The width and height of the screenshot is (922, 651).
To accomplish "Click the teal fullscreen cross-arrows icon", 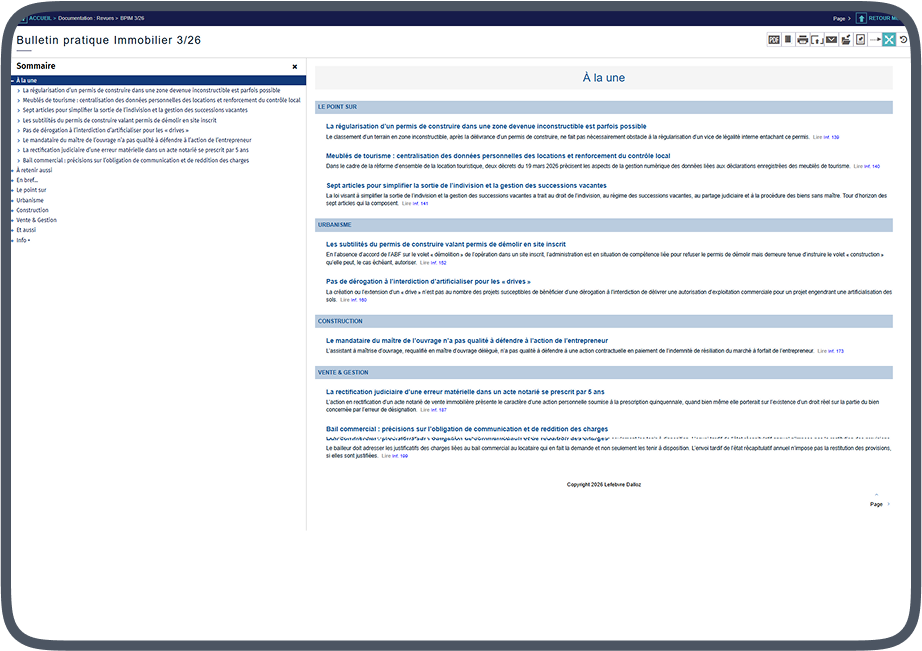I will coord(889,40).
